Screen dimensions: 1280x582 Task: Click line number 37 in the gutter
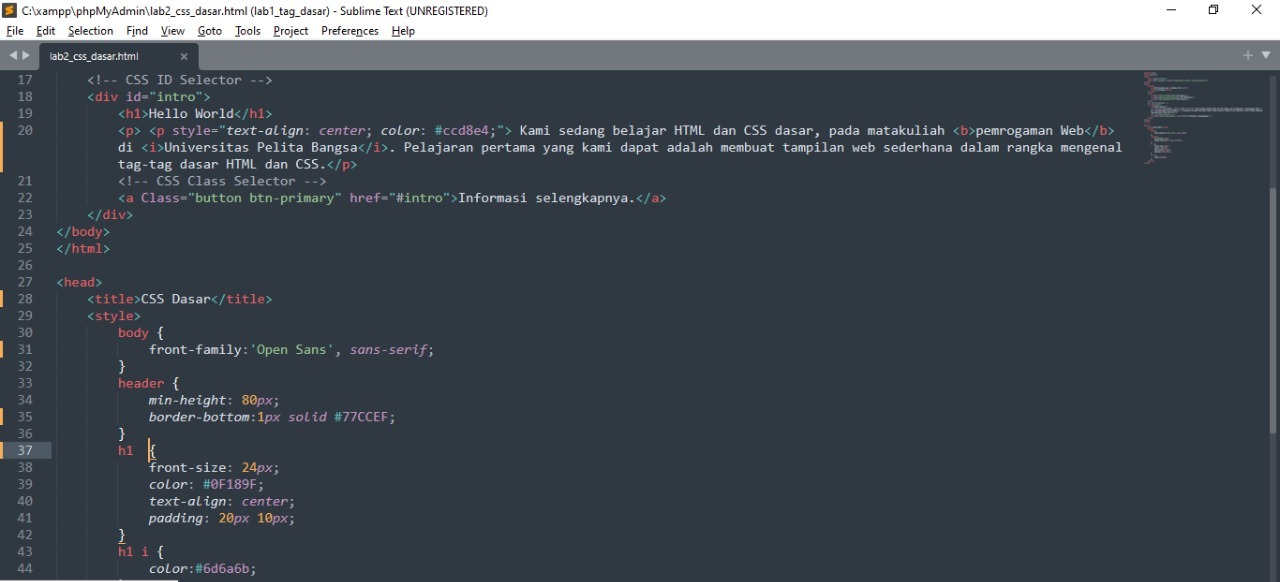25,450
